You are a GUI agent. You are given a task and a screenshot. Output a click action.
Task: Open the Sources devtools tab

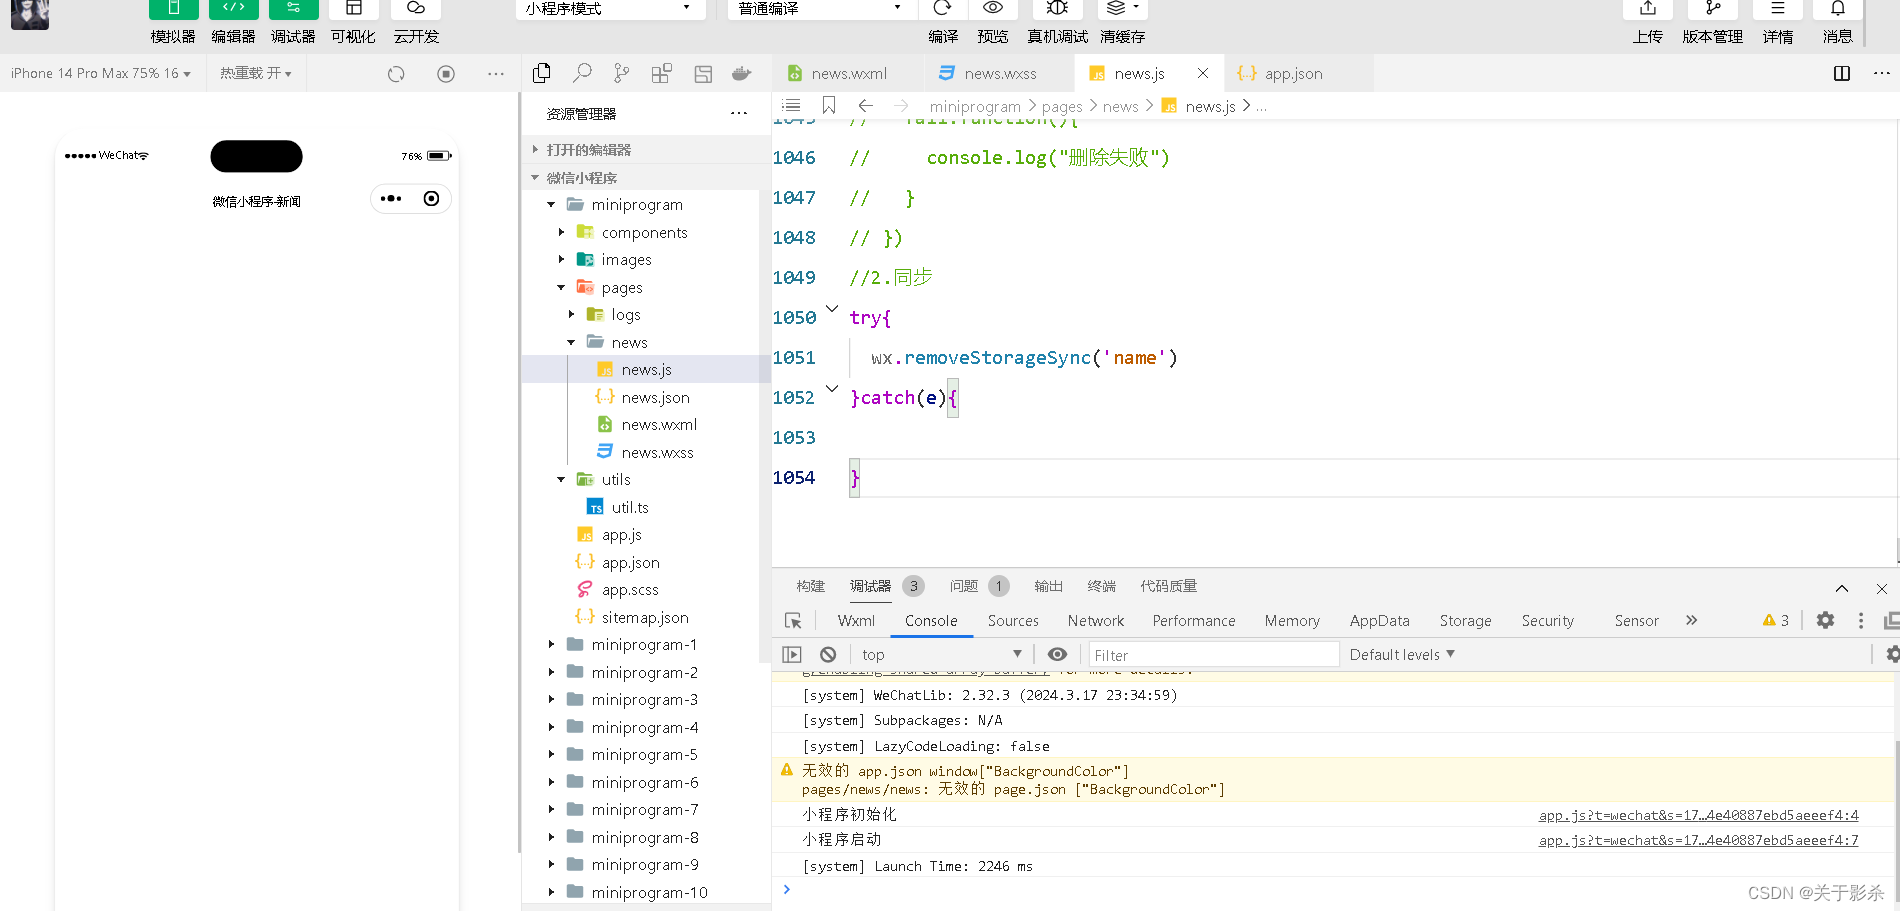1013,621
